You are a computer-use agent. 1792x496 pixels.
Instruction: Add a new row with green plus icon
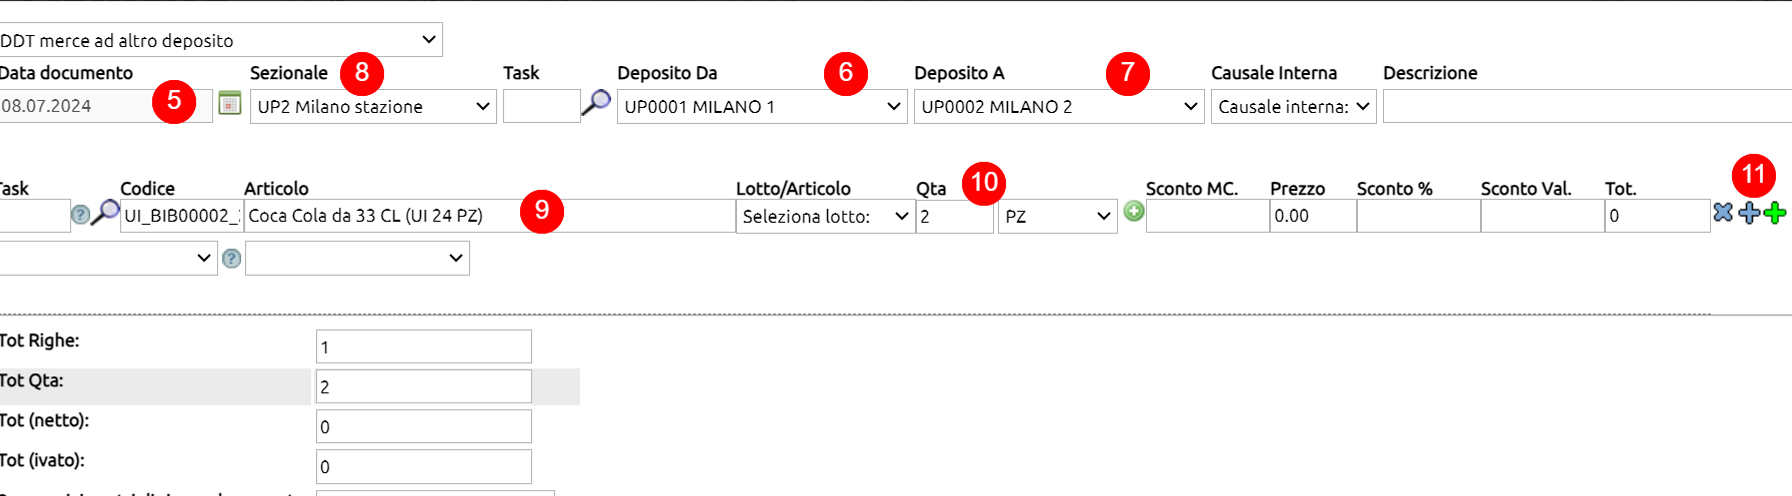(1775, 213)
